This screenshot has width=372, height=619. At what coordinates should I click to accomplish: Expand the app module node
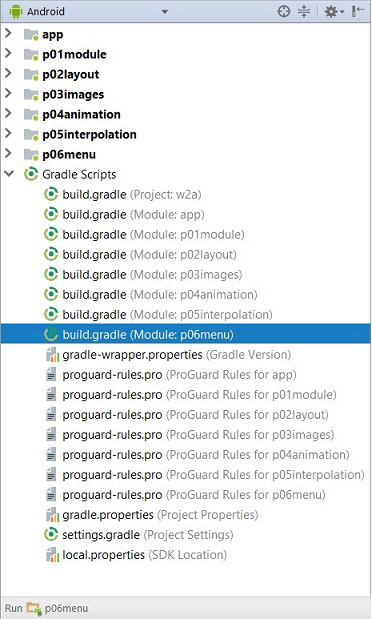(8, 34)
